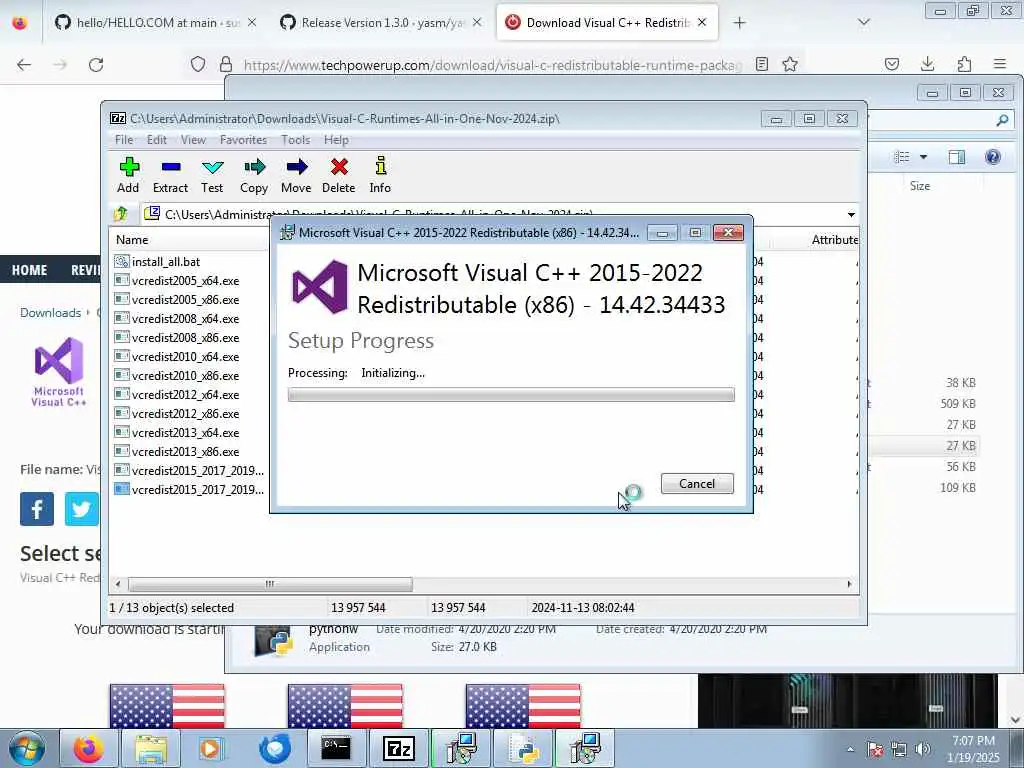Open the Edit menu in 7-Zip
Screen dimensions: 1024x768
(157, 140)
